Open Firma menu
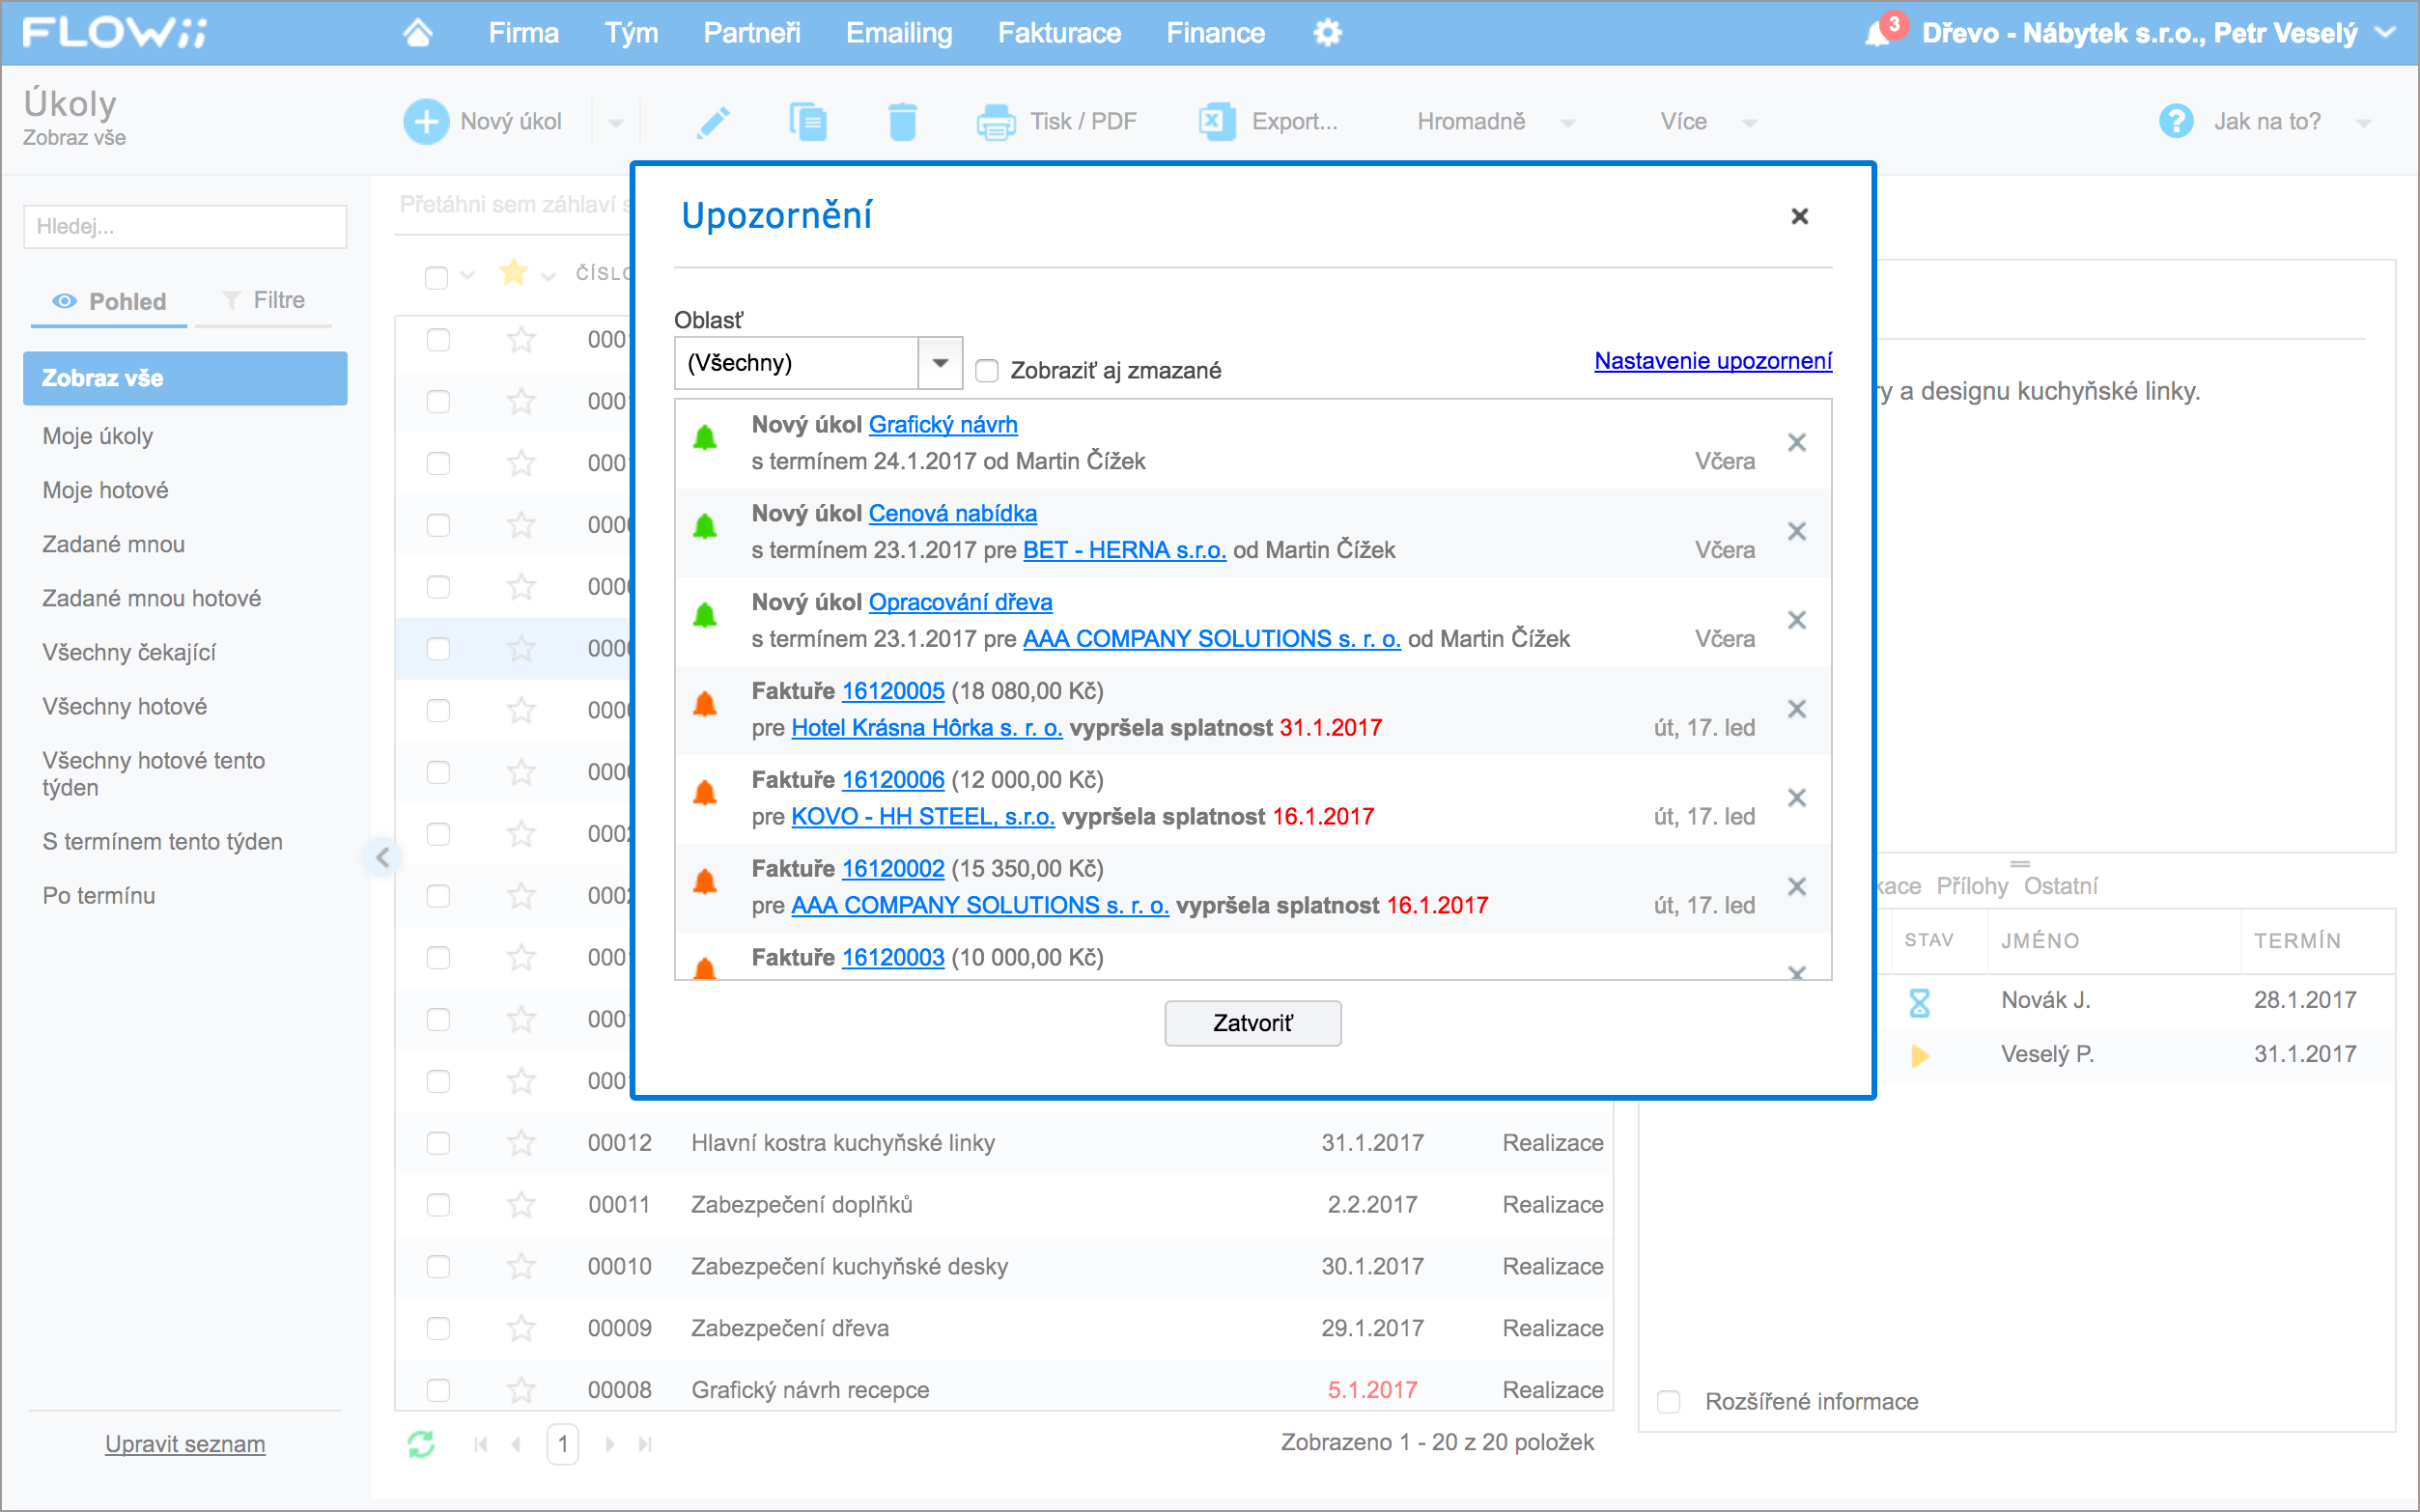Screen dimensions: 2420x1512 (523, 33)
